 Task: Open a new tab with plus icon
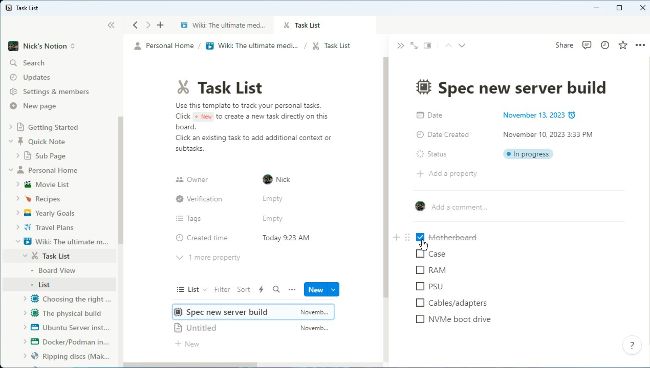pos(160,25)
